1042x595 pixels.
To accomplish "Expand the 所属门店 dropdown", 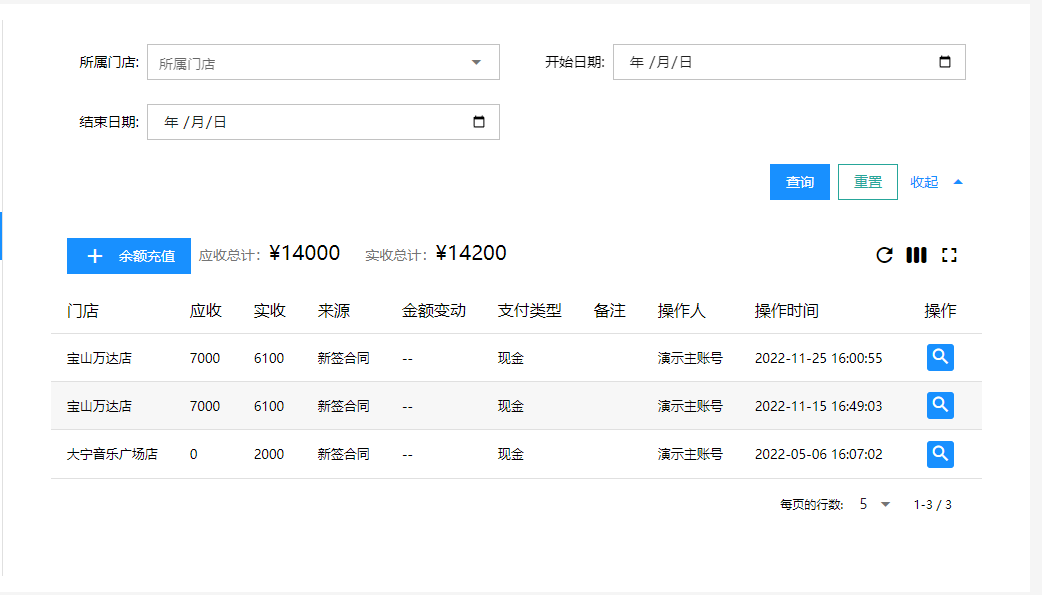I will coord(476,62).
